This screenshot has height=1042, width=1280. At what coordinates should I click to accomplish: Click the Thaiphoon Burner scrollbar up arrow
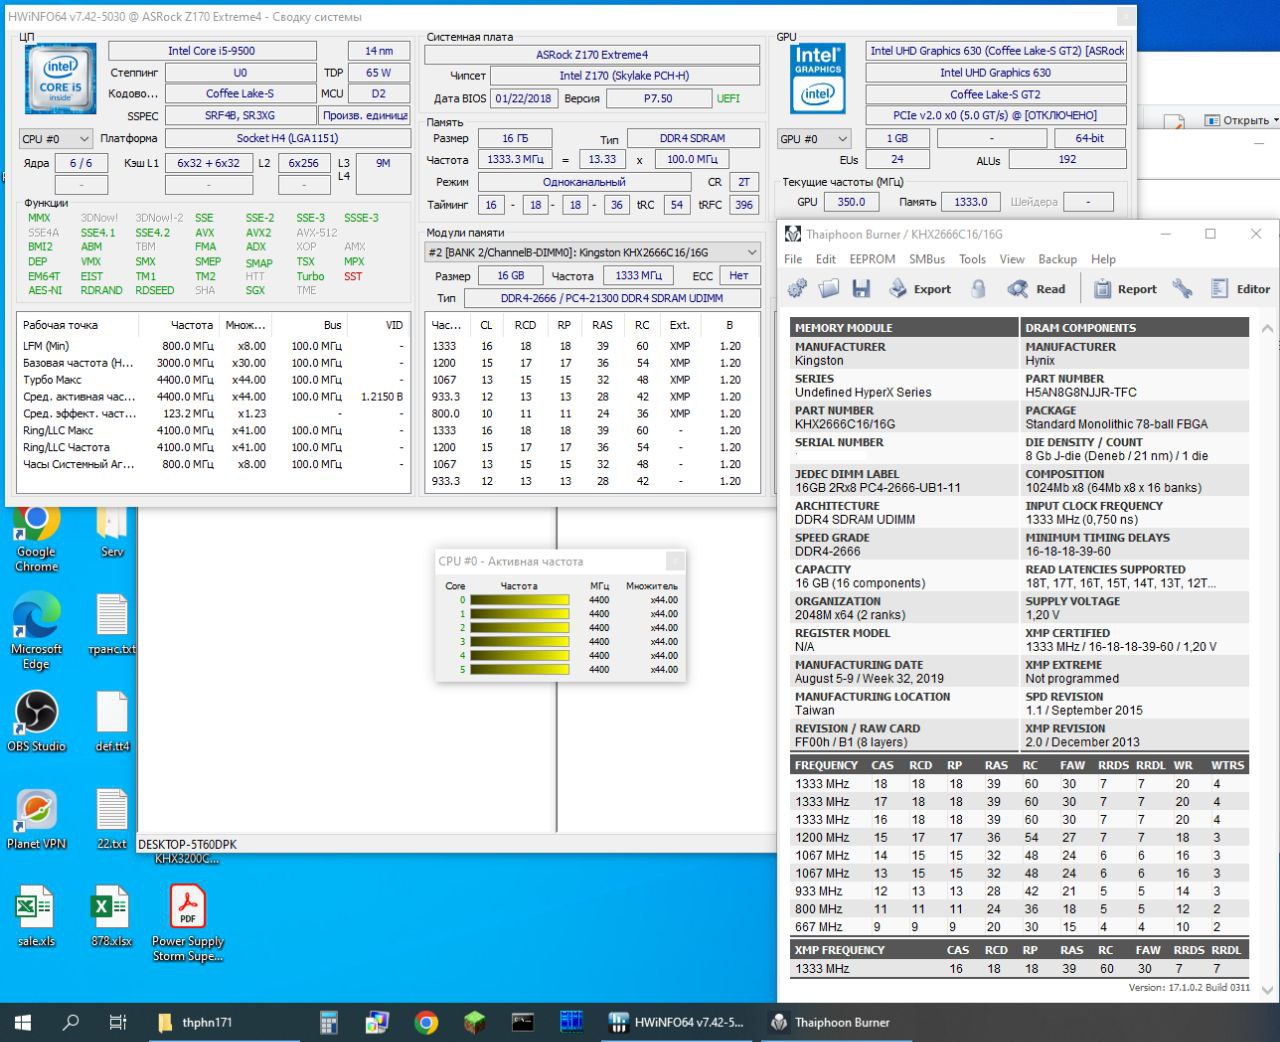pyautogui.click(x=1267, y=328)
